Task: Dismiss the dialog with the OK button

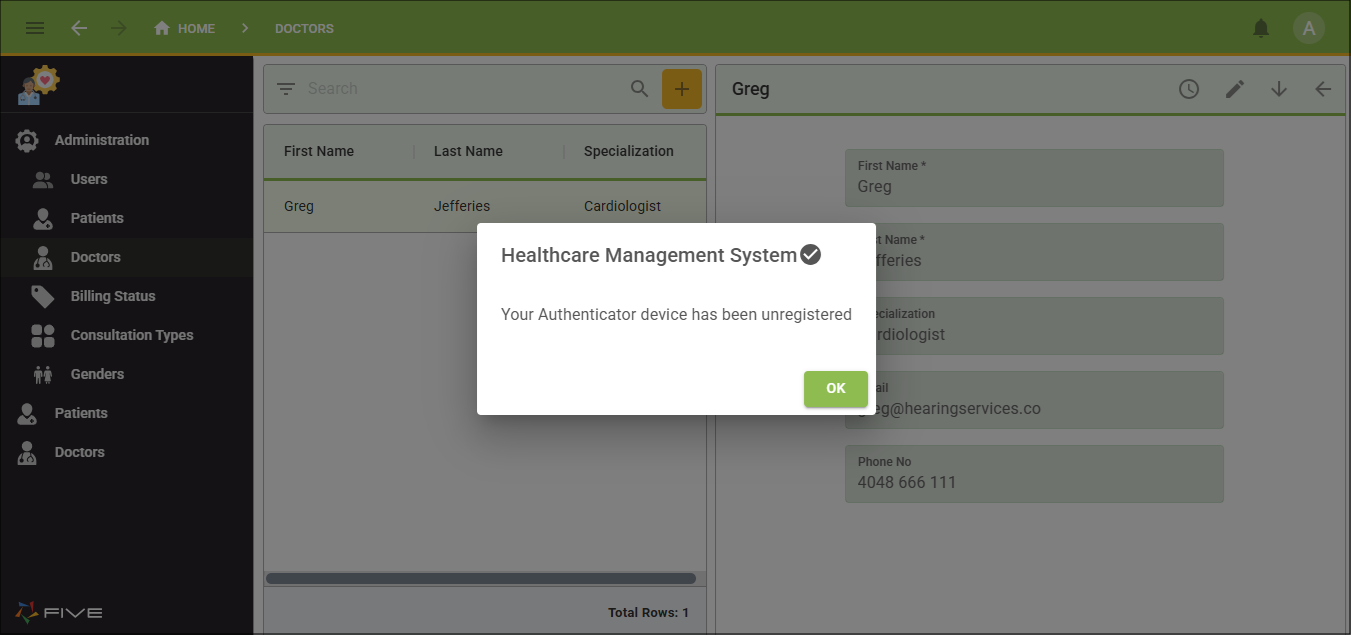Action: click(x=836, y=389)
